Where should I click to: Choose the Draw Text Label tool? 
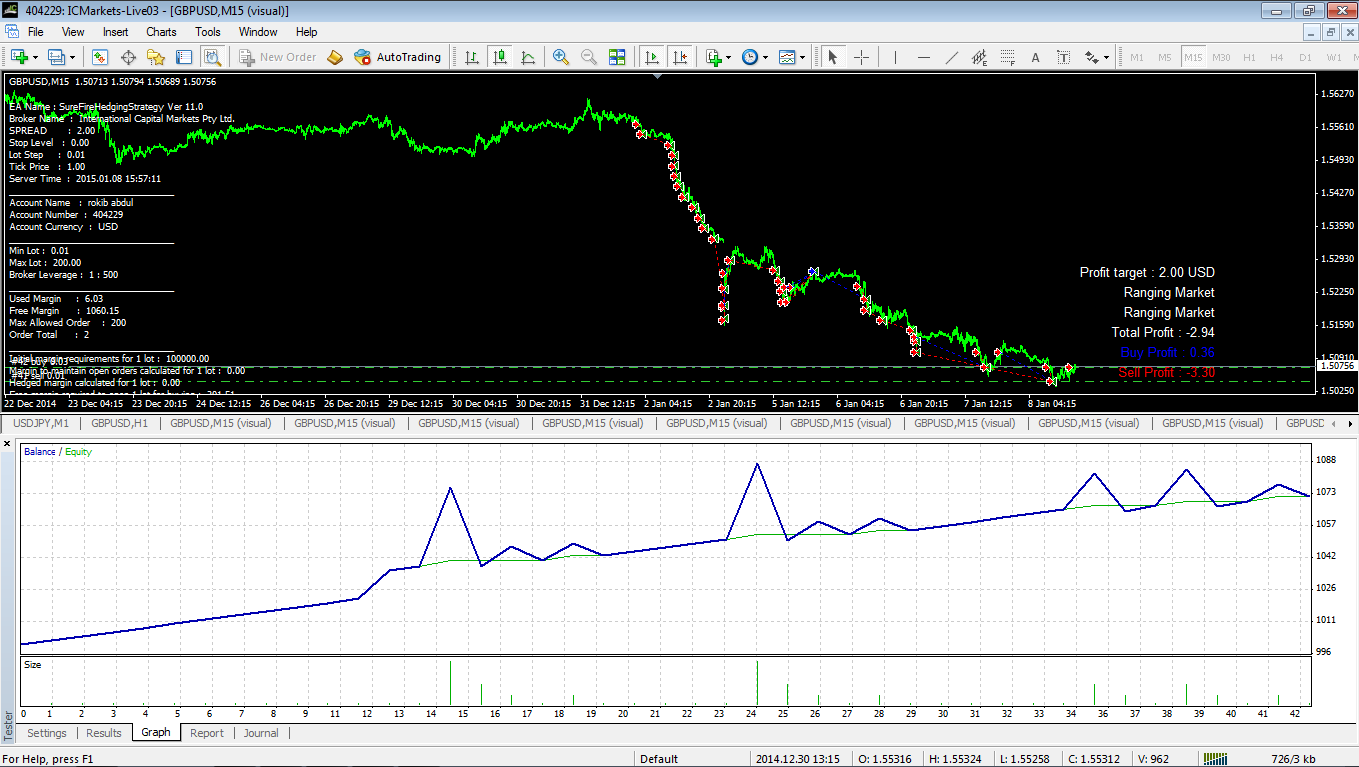(1063, 57)
